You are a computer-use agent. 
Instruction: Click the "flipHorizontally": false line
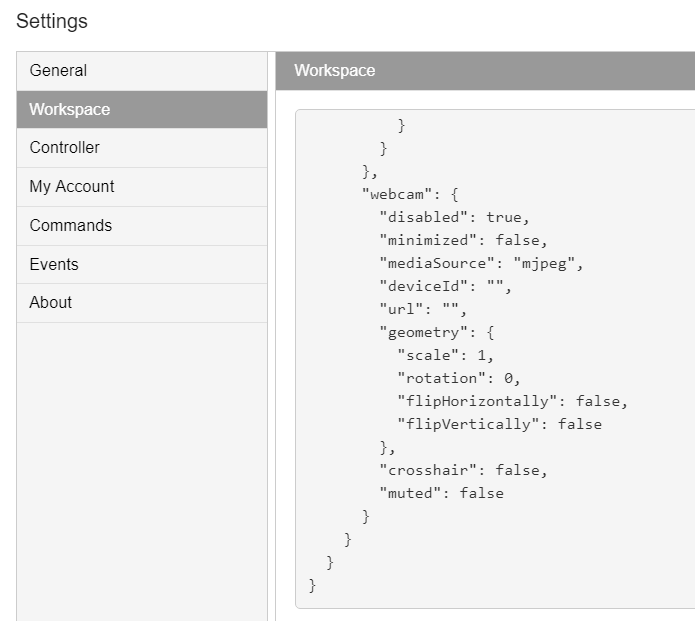pyautogui.click(x=512, y=402)
